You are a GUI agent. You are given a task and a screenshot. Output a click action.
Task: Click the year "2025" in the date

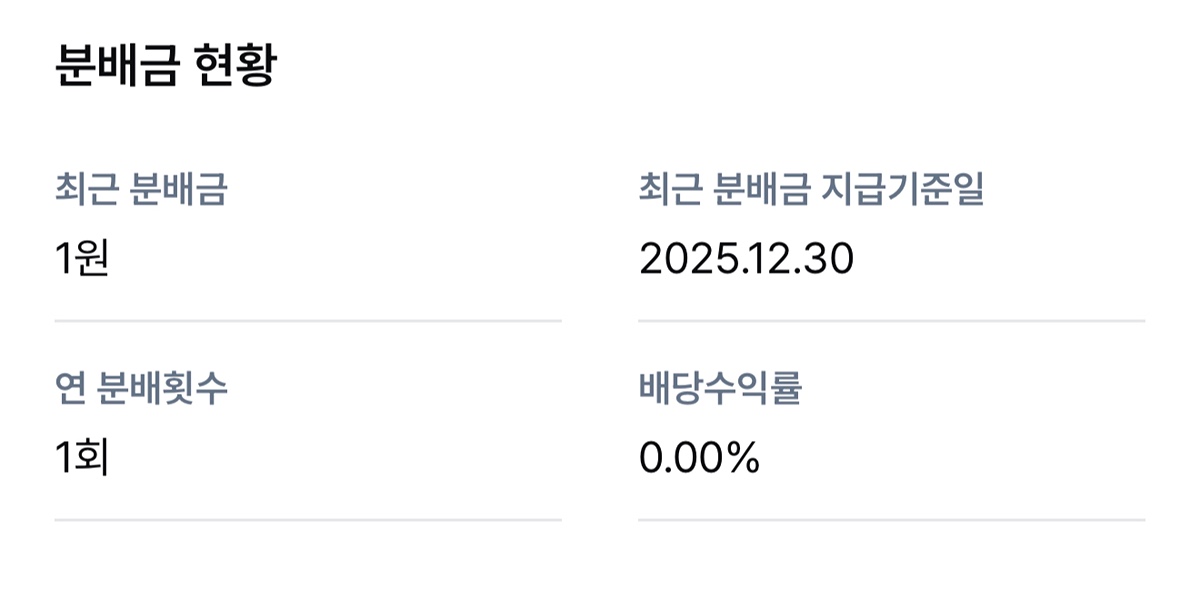coord(676,259)
